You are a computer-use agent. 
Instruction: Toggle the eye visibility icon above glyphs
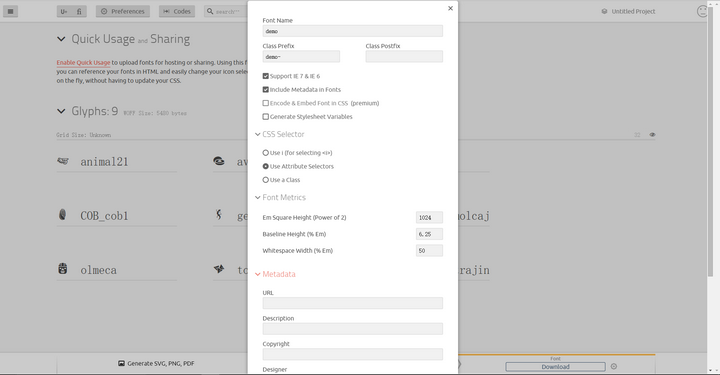tap(652, 134)
